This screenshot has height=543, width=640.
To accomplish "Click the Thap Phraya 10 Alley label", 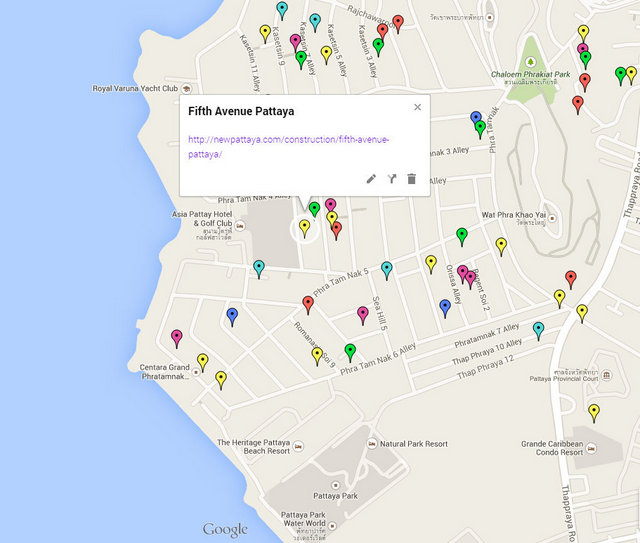I will 487,352.
